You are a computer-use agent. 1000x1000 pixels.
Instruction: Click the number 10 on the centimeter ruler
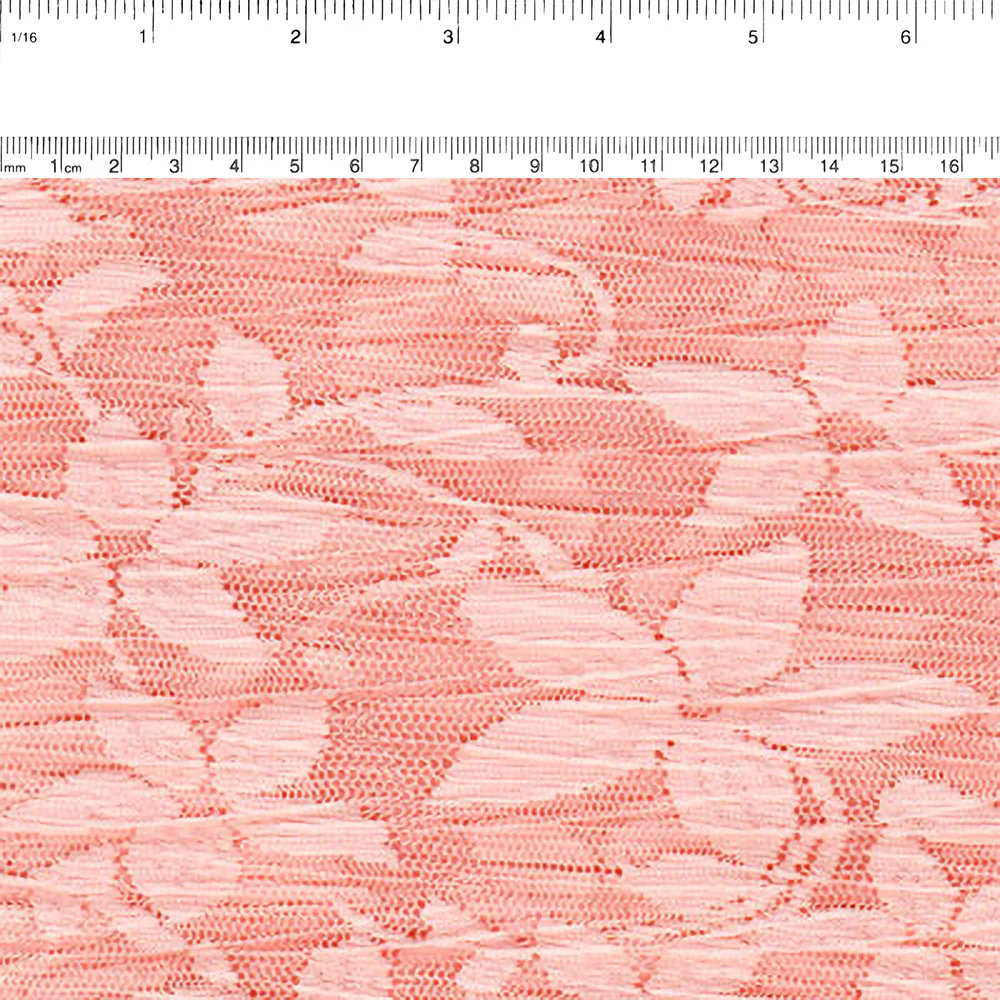tap(589, 166)
